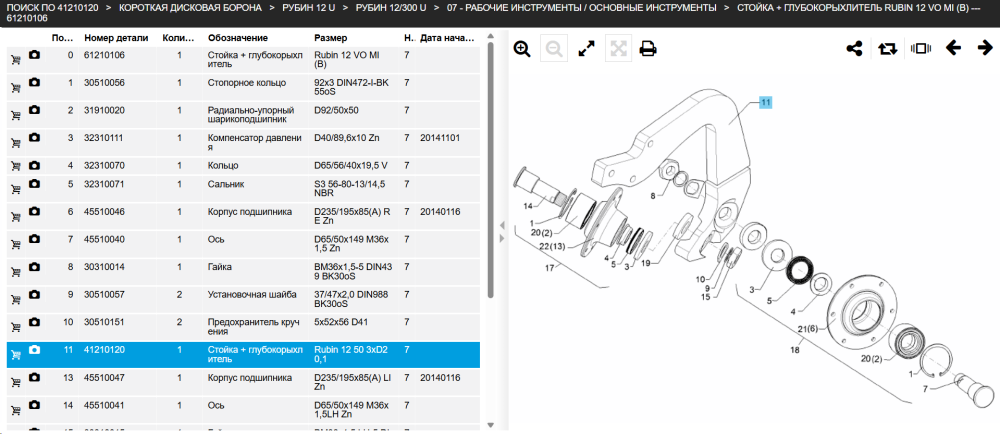Select row with part number 45510046

pyautogui.click(x=243, y=217)
